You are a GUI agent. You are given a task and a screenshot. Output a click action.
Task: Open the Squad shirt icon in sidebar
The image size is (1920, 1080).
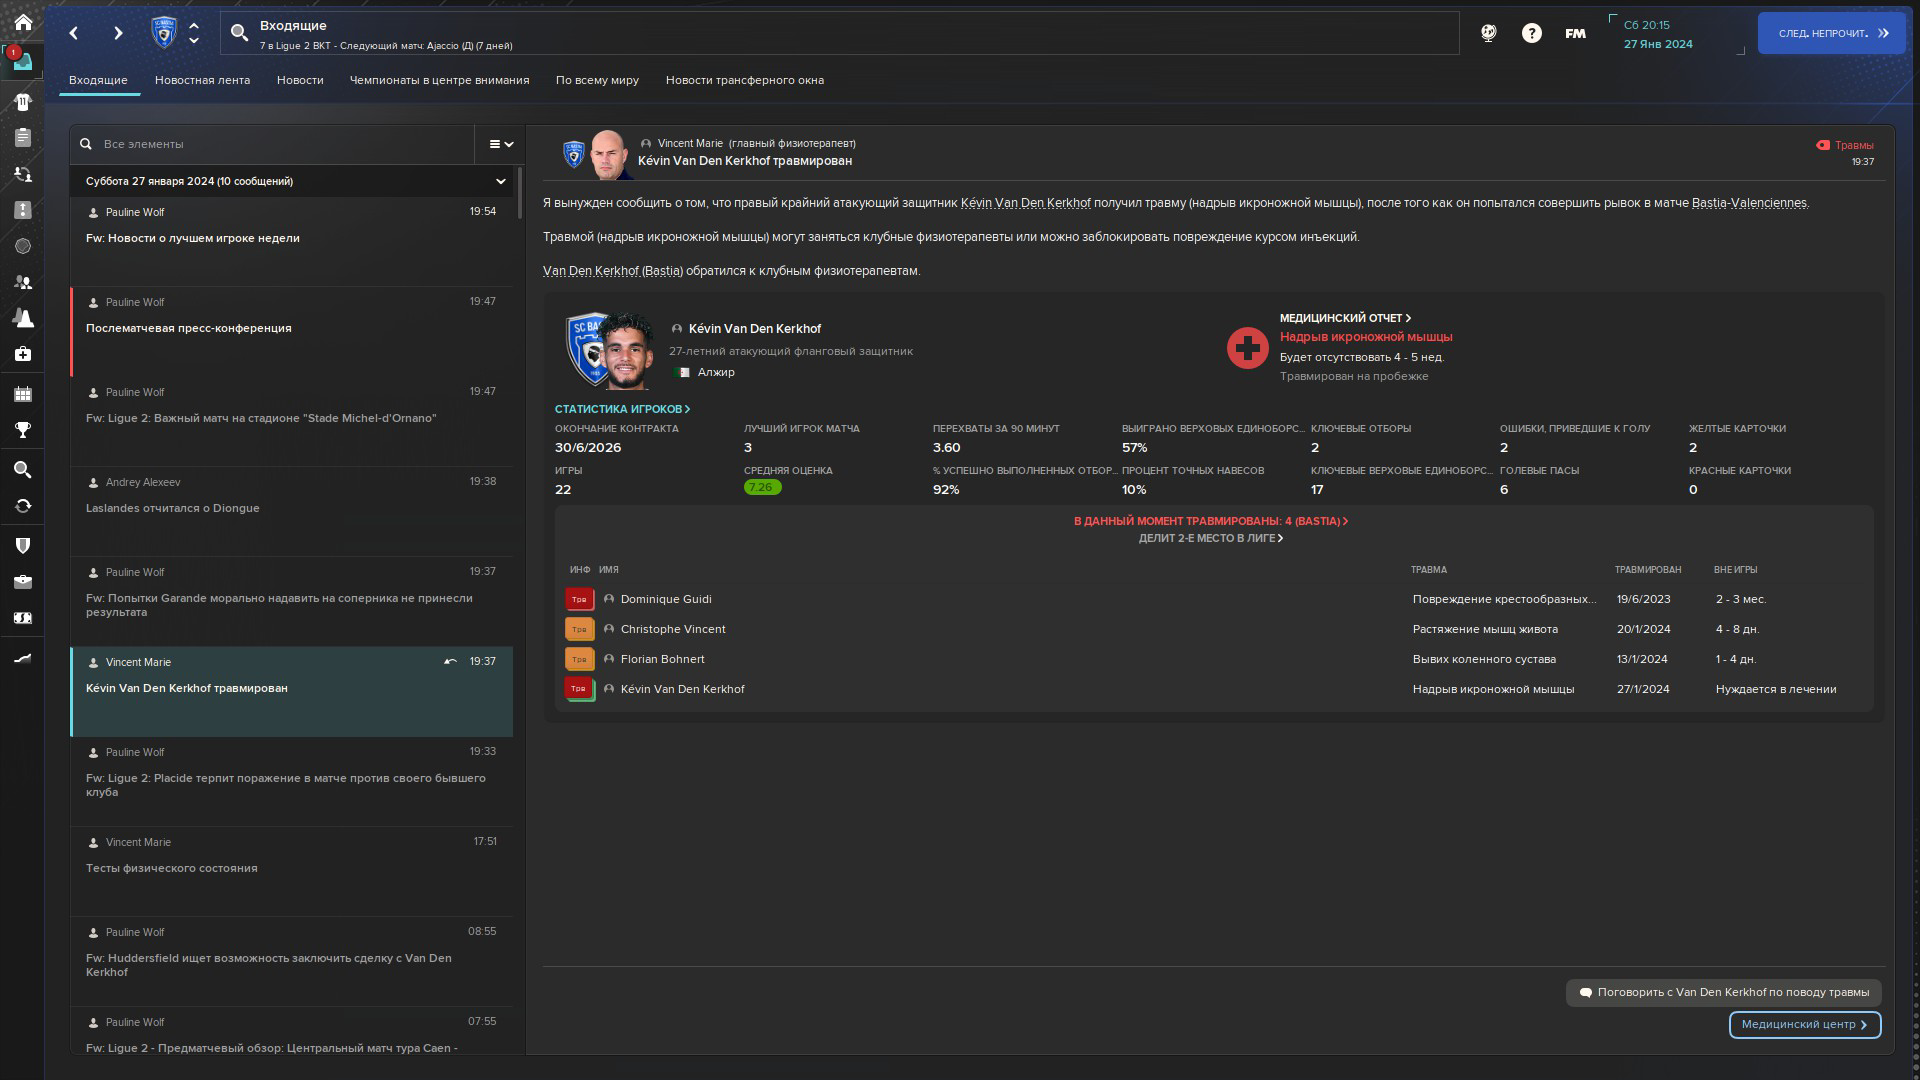23,101
